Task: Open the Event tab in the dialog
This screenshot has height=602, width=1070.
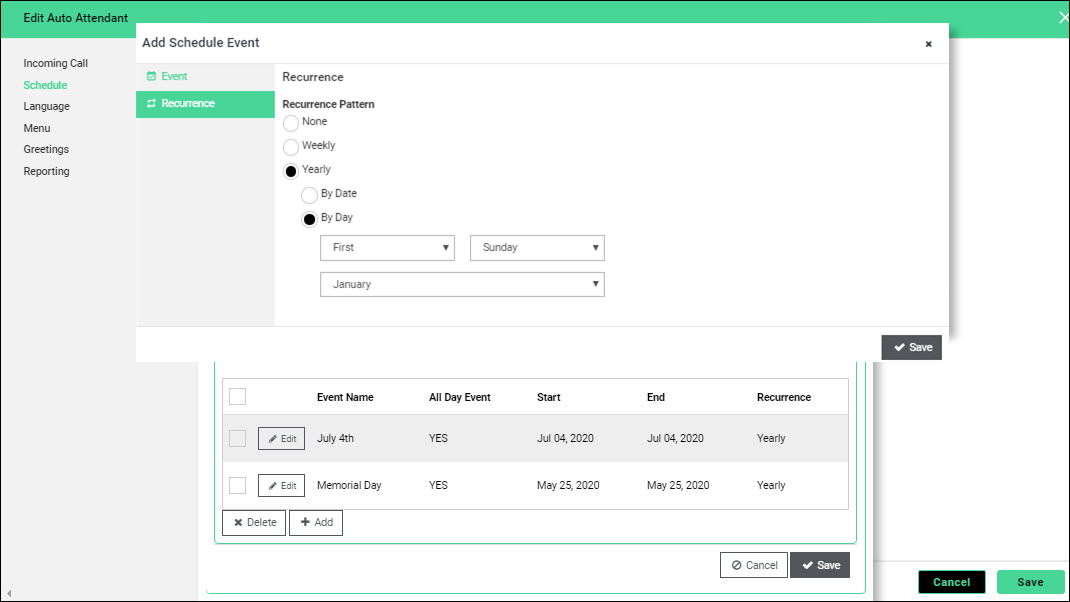Action: pos(174,77)
